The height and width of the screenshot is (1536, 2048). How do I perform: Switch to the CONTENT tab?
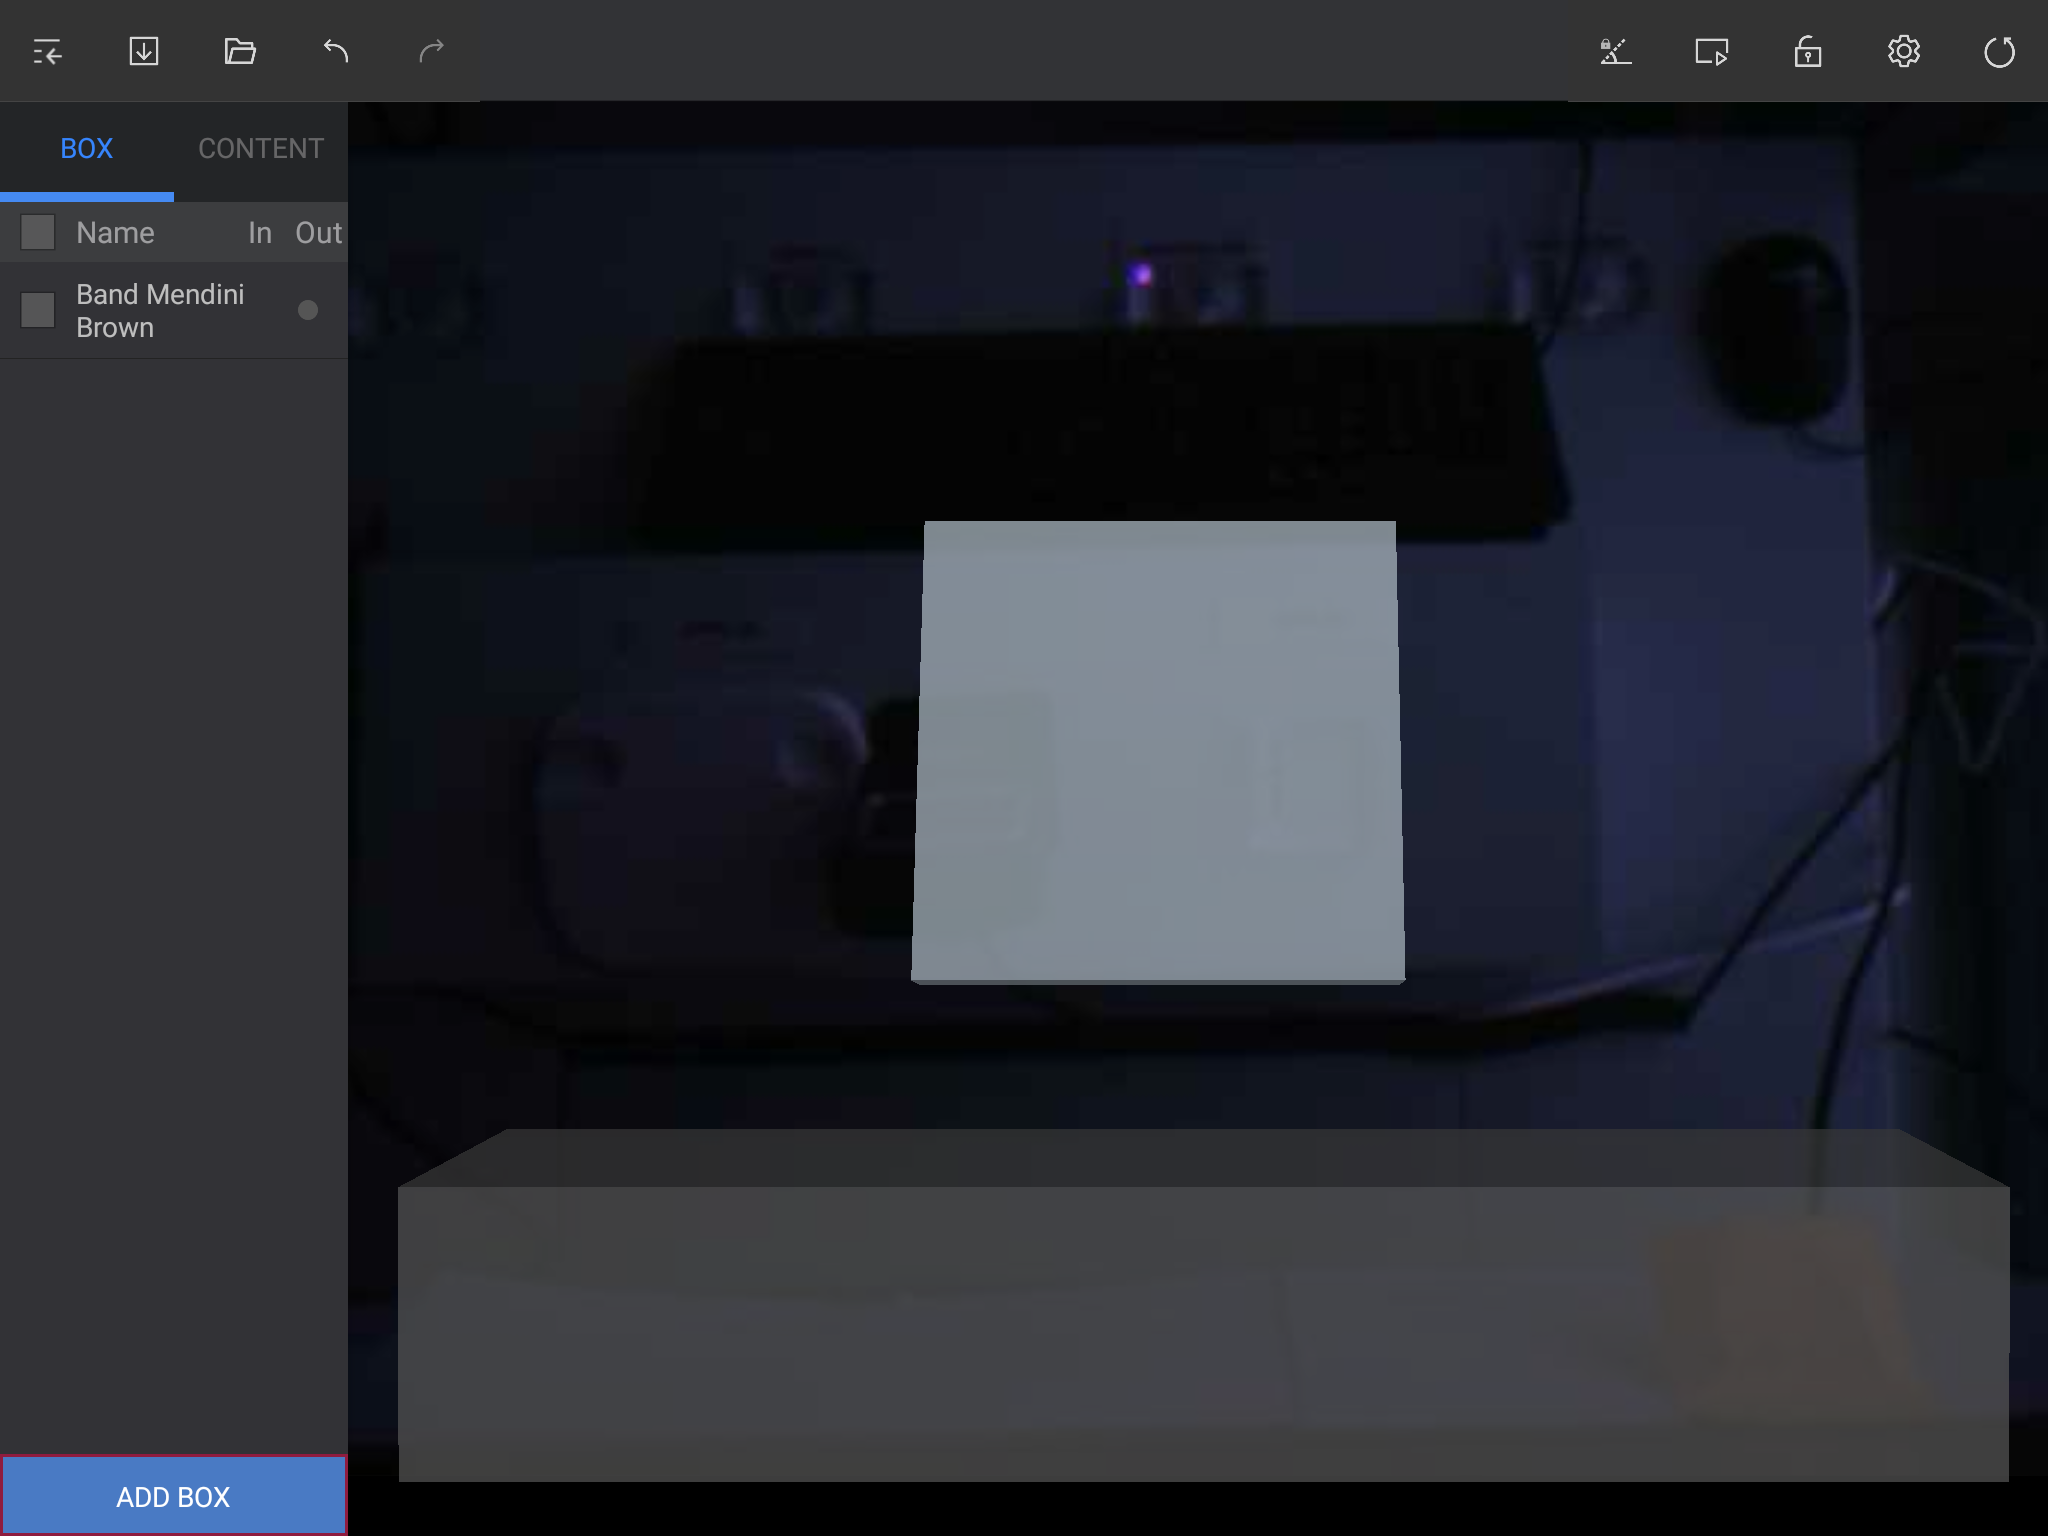coord(261,149)
